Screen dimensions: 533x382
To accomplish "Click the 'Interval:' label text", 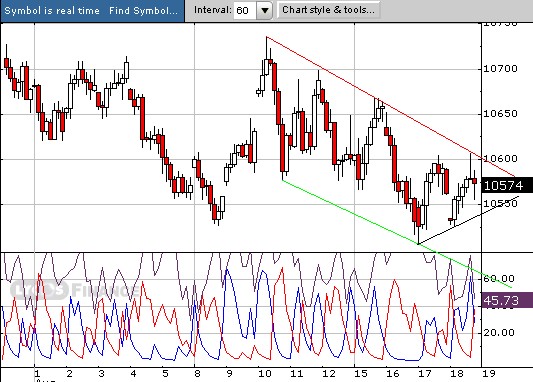I will [x=213, y=10].
